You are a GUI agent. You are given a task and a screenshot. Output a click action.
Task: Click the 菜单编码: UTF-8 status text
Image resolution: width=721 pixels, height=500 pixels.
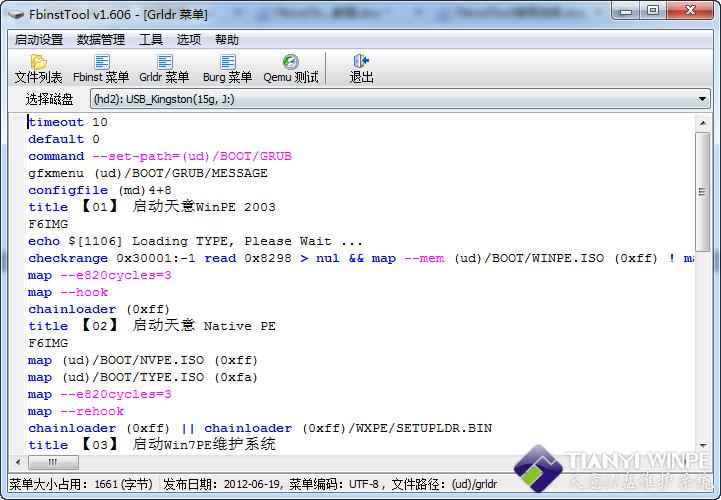[334, 484]
